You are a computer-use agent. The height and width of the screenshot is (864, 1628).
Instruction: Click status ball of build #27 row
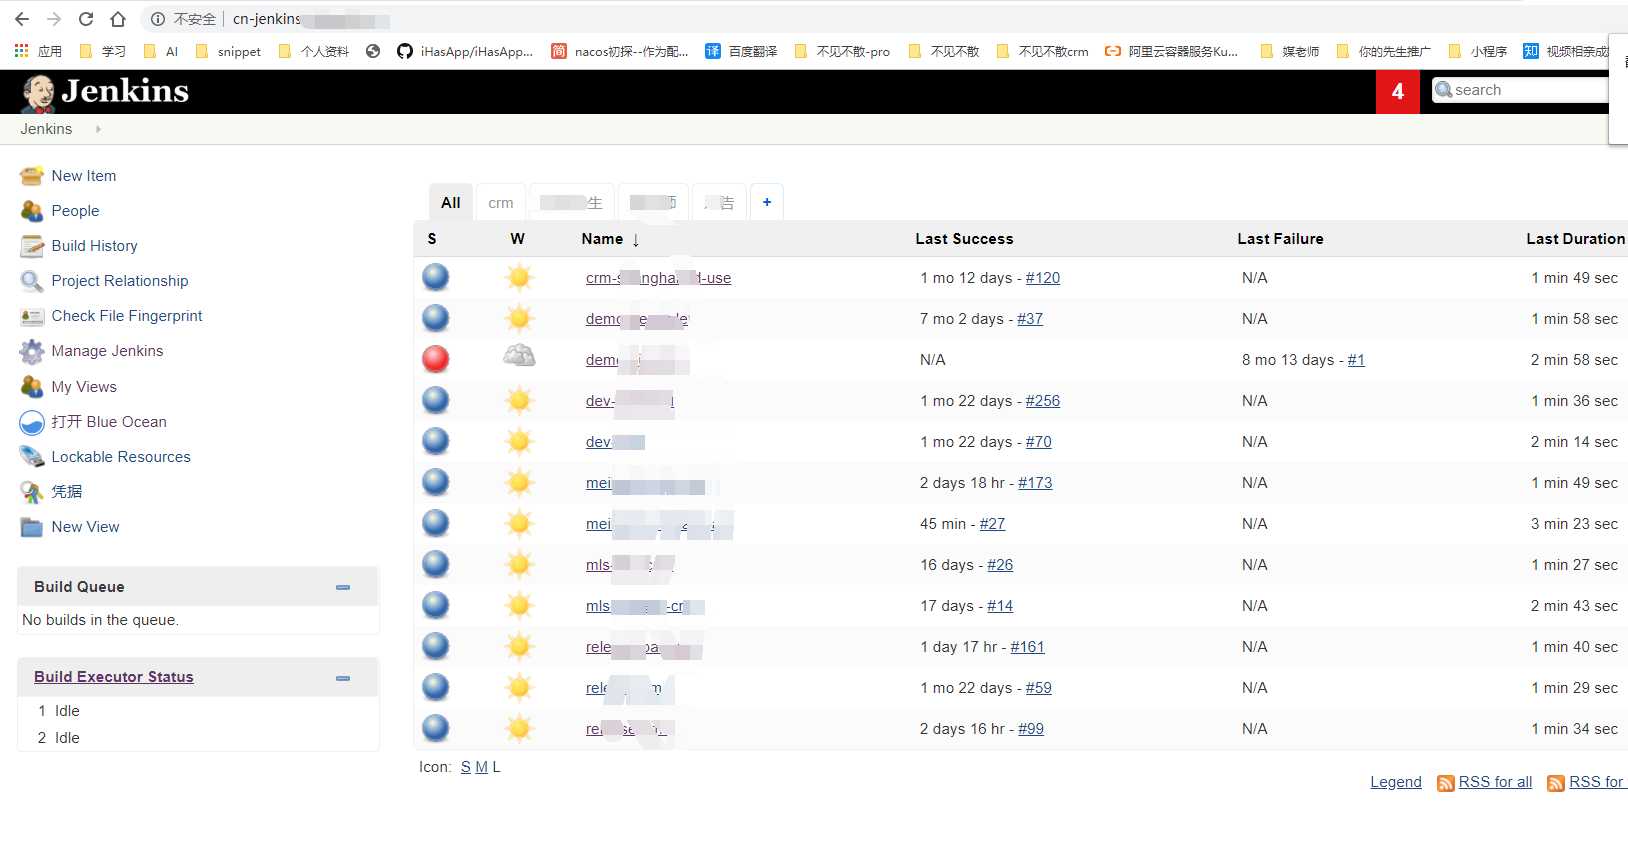pyautogui.click(x=436, y=523)
